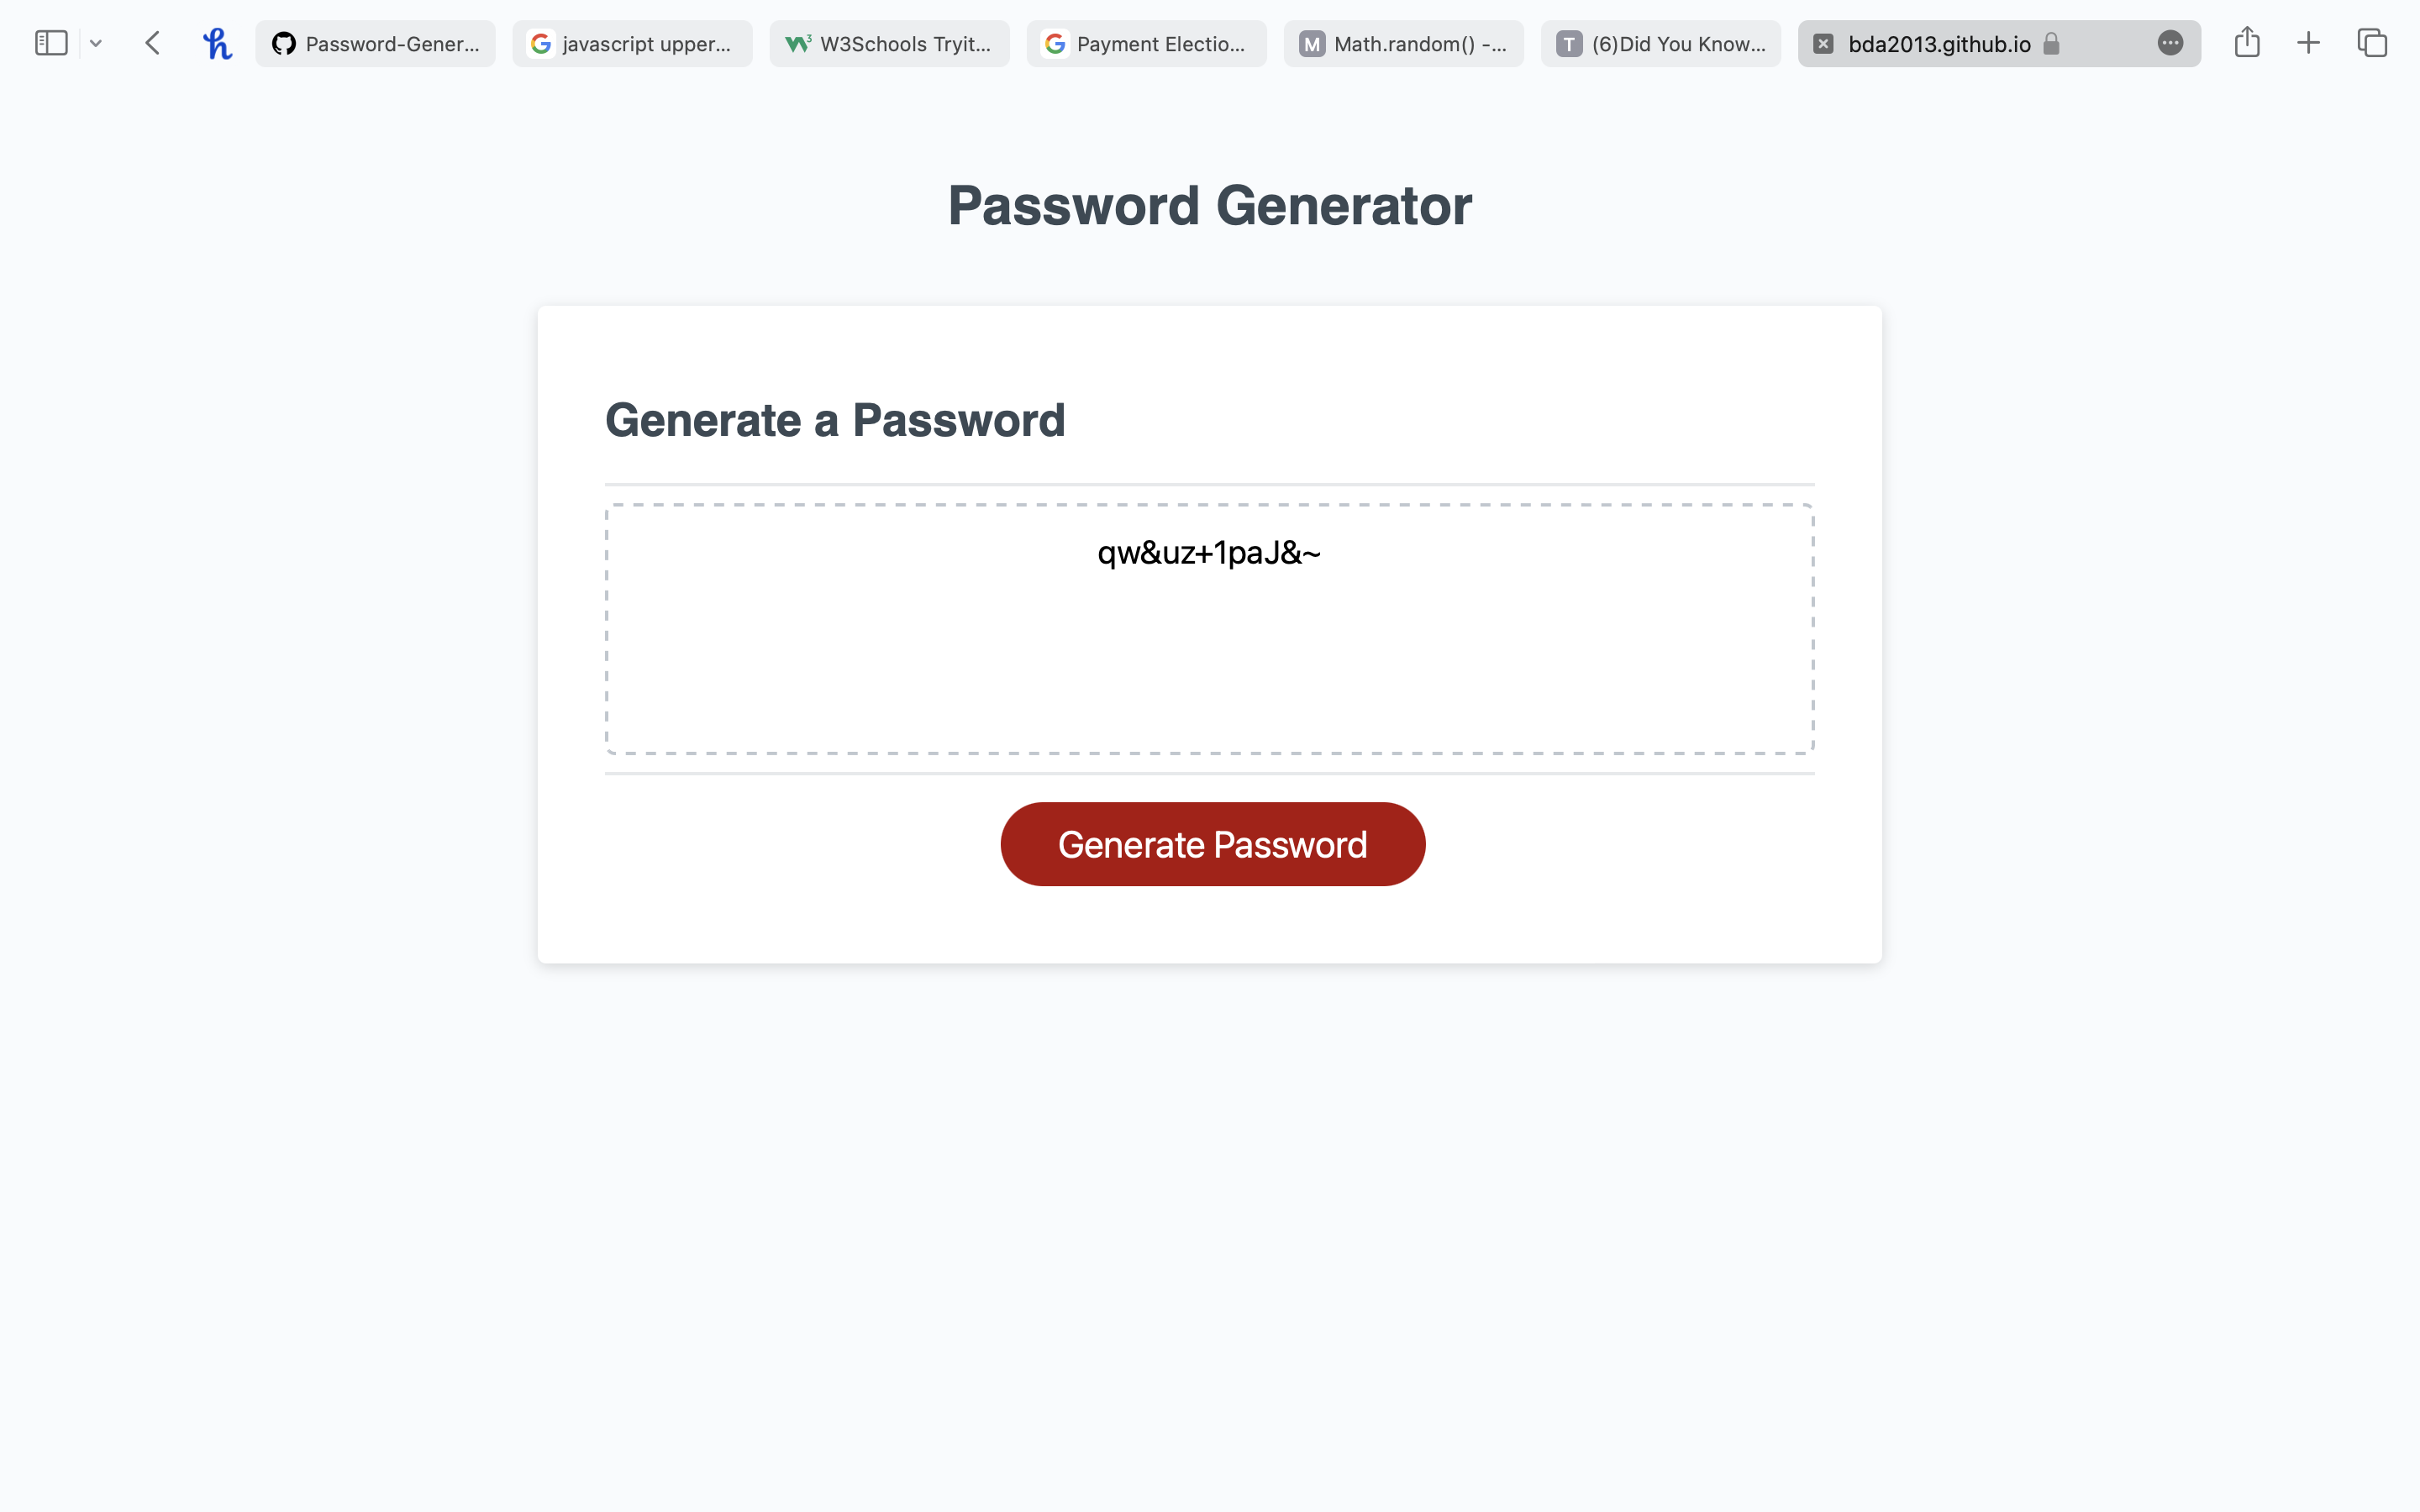This screenshot has width=2420, height=1512.
Task: Navigate back using the back arrow
Action: 152,42
